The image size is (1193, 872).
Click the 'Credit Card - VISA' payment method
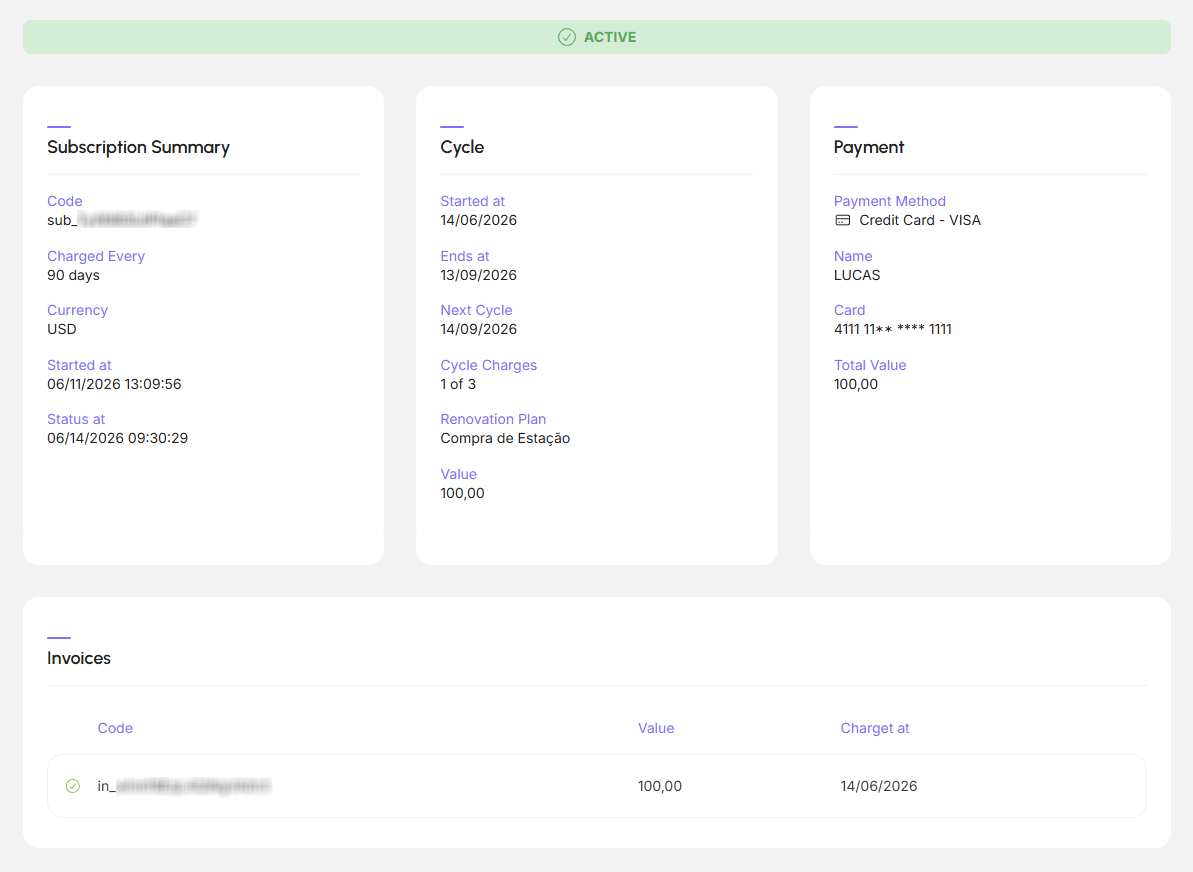(x=920, y=221)
